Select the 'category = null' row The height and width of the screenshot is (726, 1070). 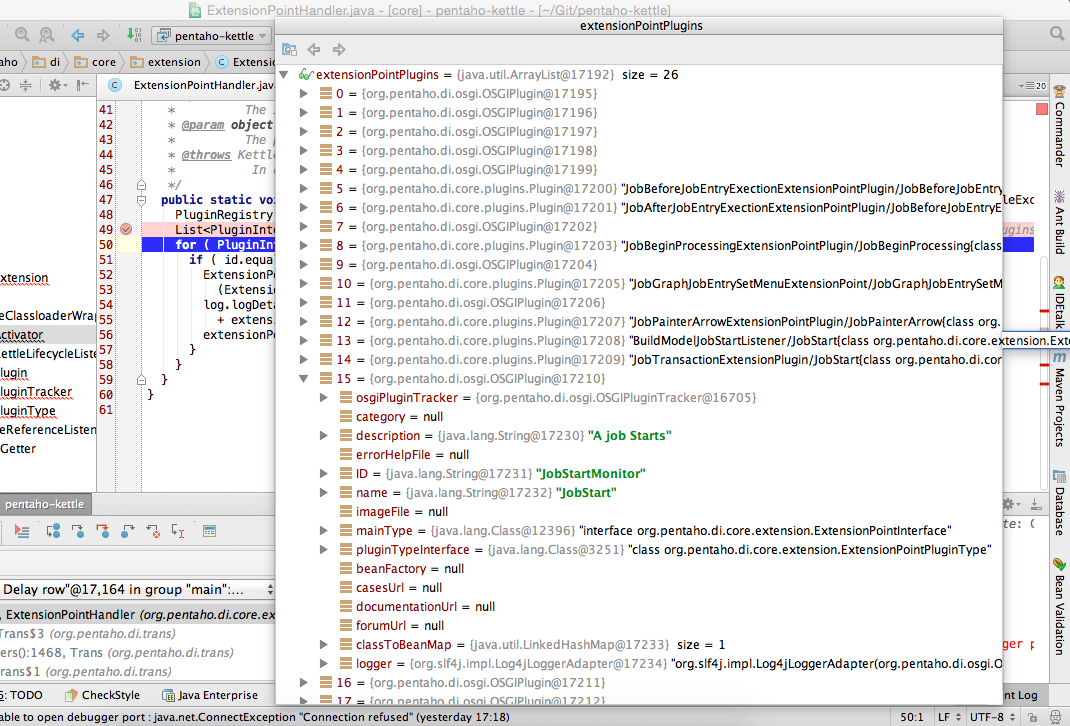[639, 417]
